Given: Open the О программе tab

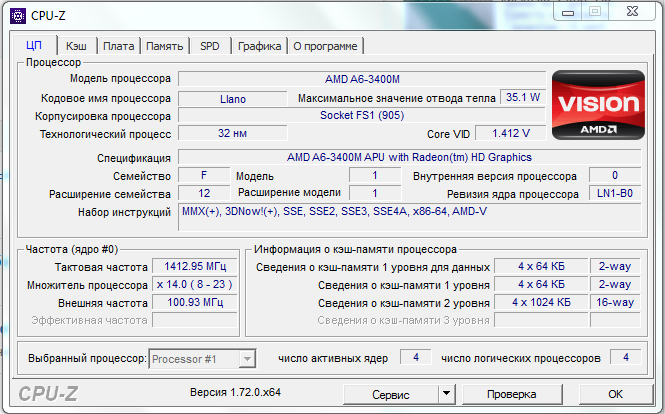Looking at the screenshot, I should [325, 46].
